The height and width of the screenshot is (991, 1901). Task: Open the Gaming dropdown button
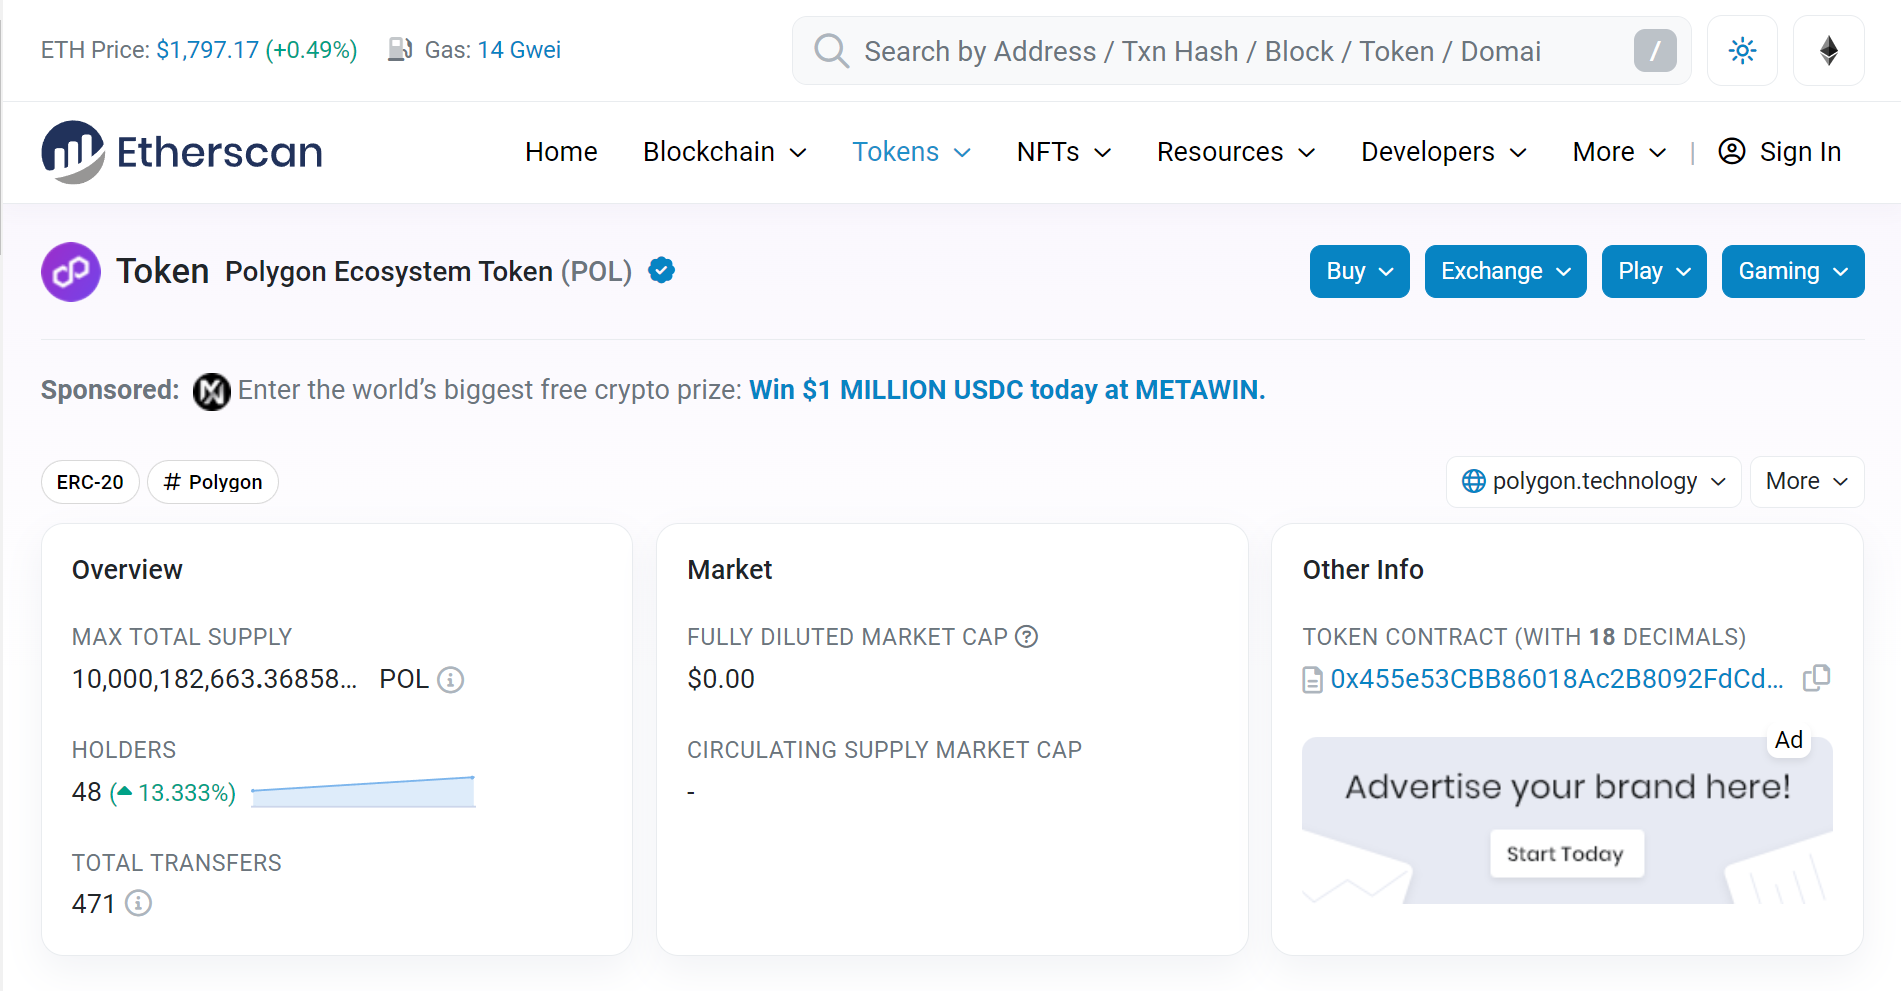(x=1793, y=271)
